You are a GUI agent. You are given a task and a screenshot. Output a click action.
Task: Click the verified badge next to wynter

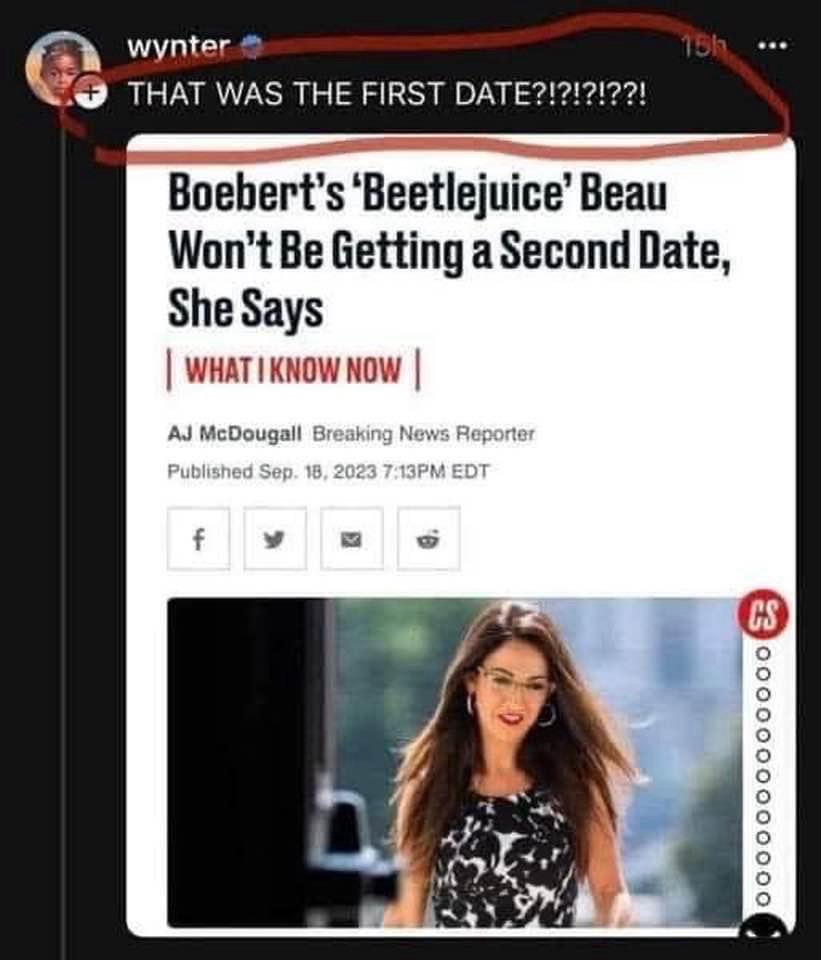tap(249, 45)
